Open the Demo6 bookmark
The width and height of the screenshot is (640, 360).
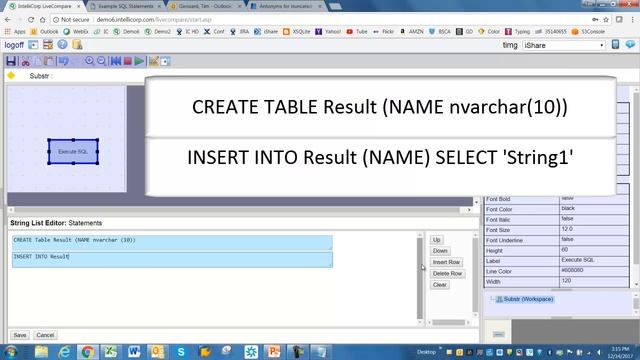coord(127,31)
